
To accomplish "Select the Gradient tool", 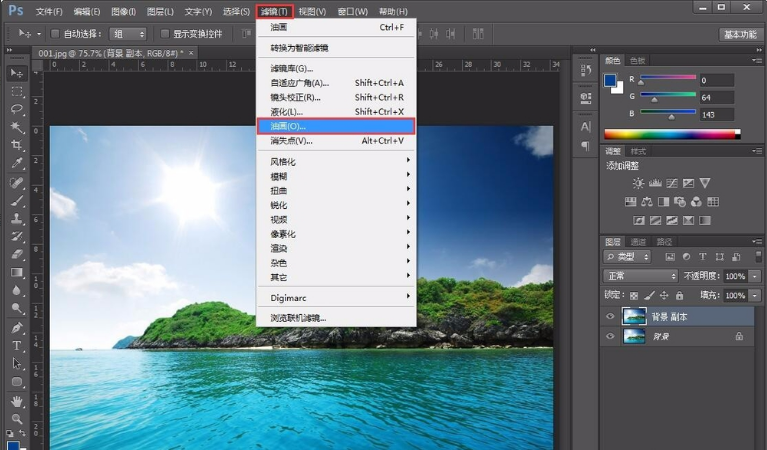I will (17, 272).
